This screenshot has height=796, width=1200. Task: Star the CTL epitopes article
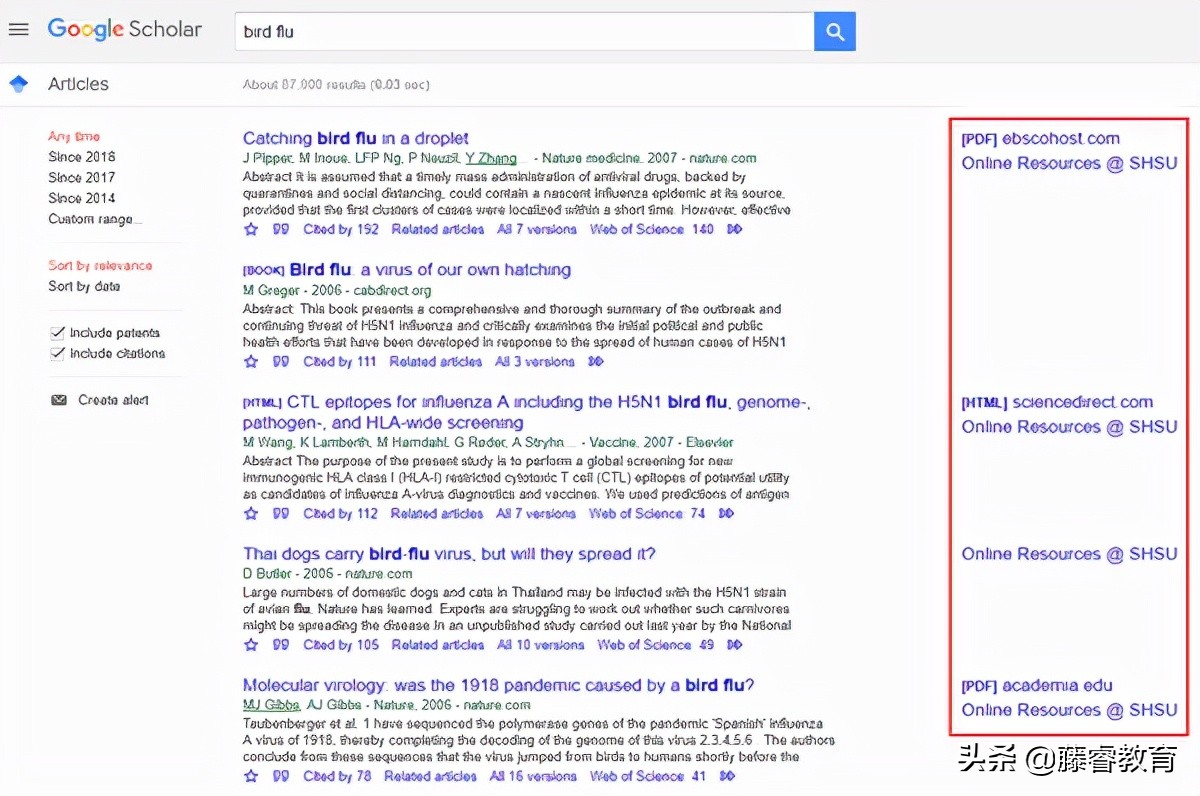pyautogui.click(x=251, y=513)
